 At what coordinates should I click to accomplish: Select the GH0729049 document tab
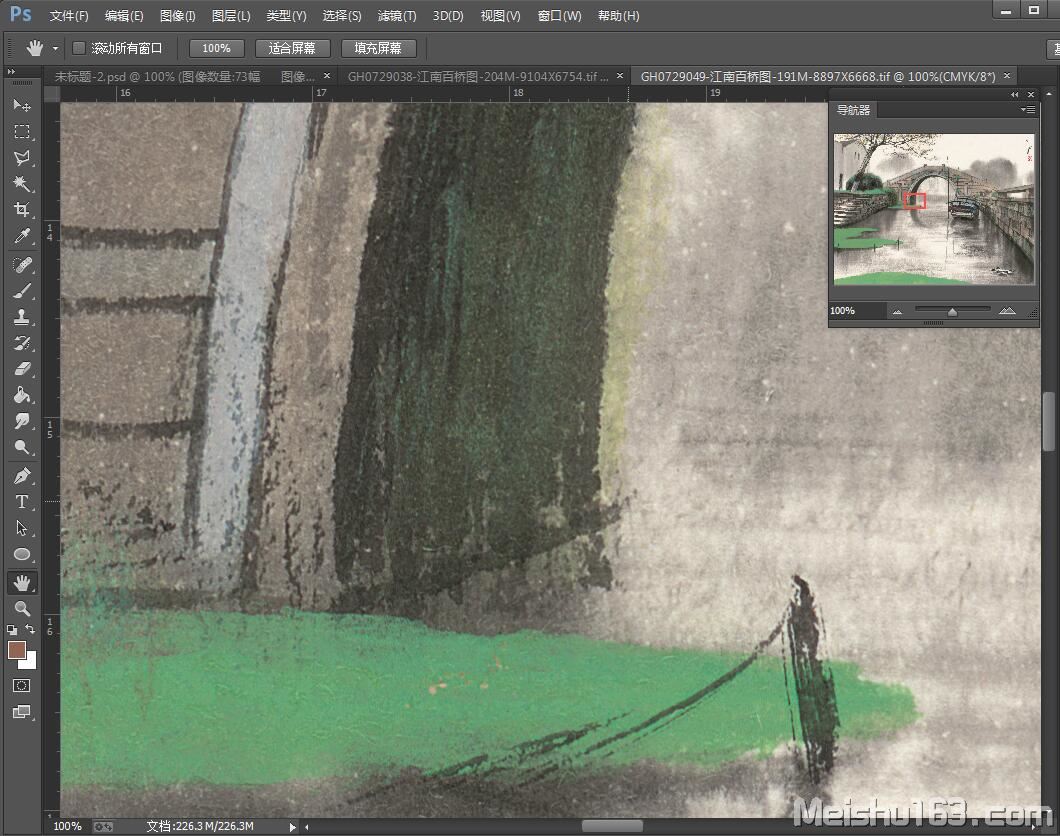818,76
